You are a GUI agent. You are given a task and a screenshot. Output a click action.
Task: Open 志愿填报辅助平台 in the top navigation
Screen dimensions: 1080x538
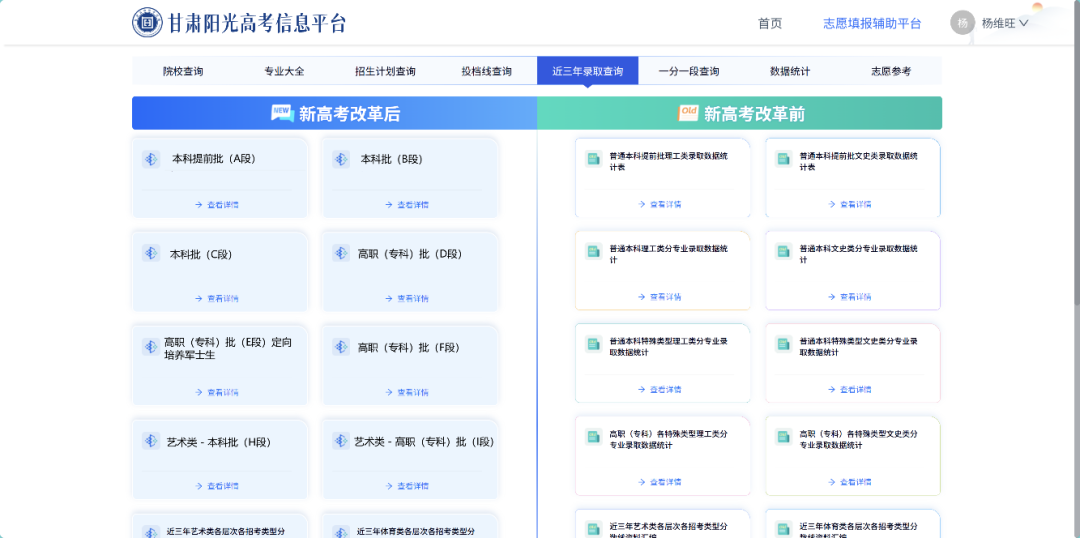(872, 23)
